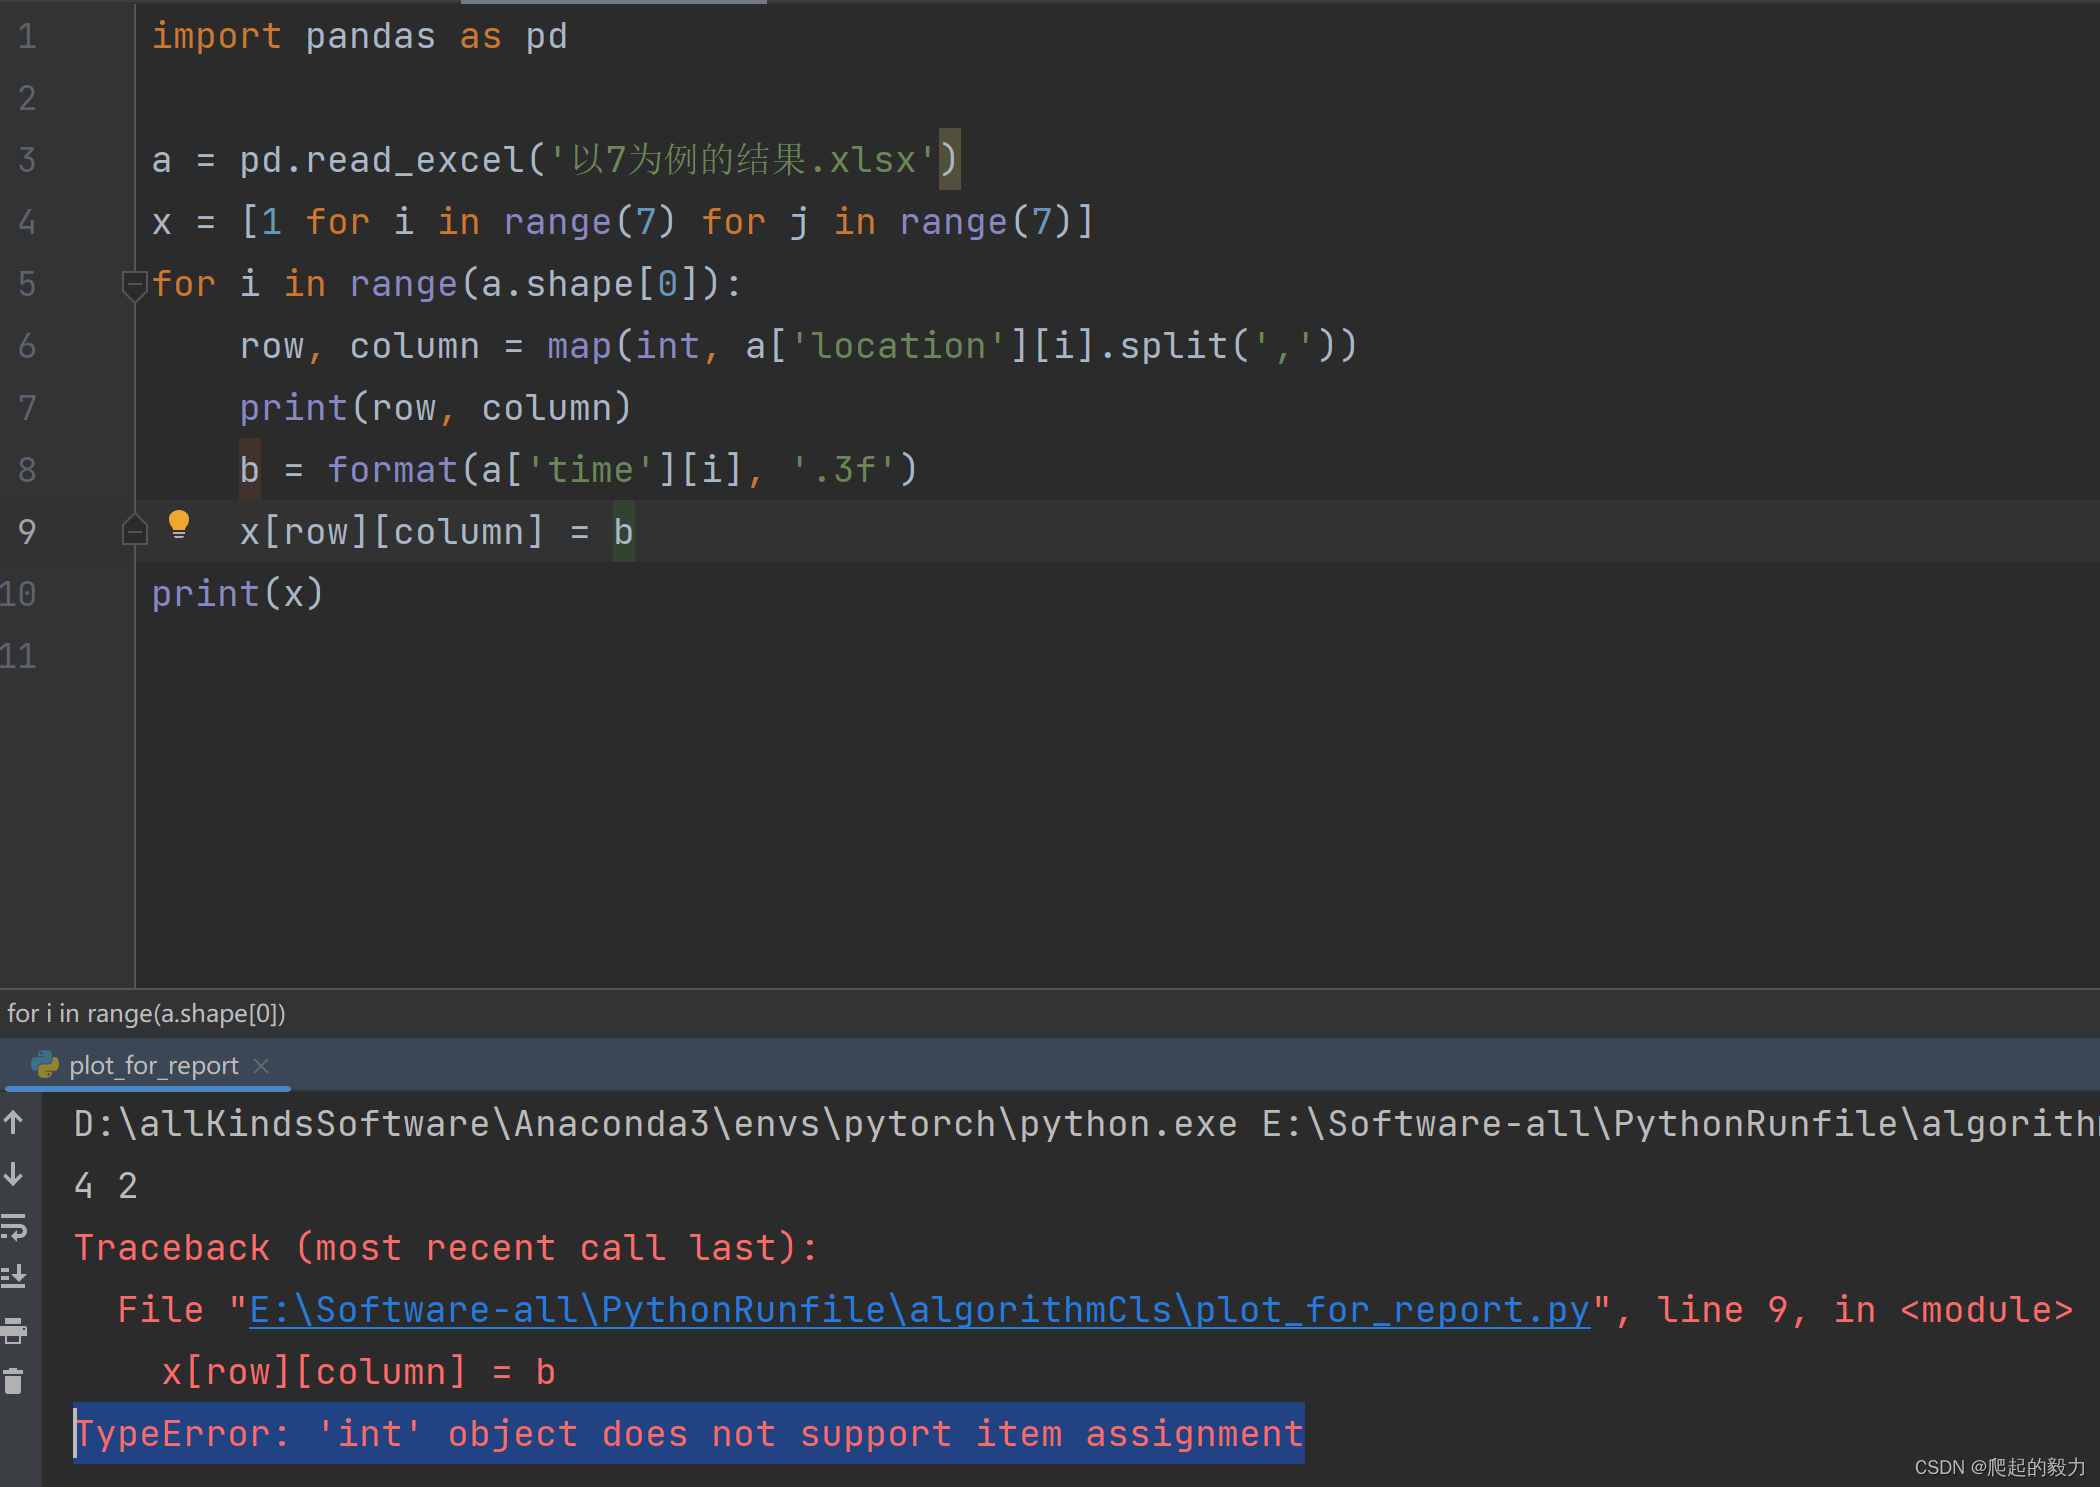Click the 'read_excel' call on line 3

tap(414, 160)
